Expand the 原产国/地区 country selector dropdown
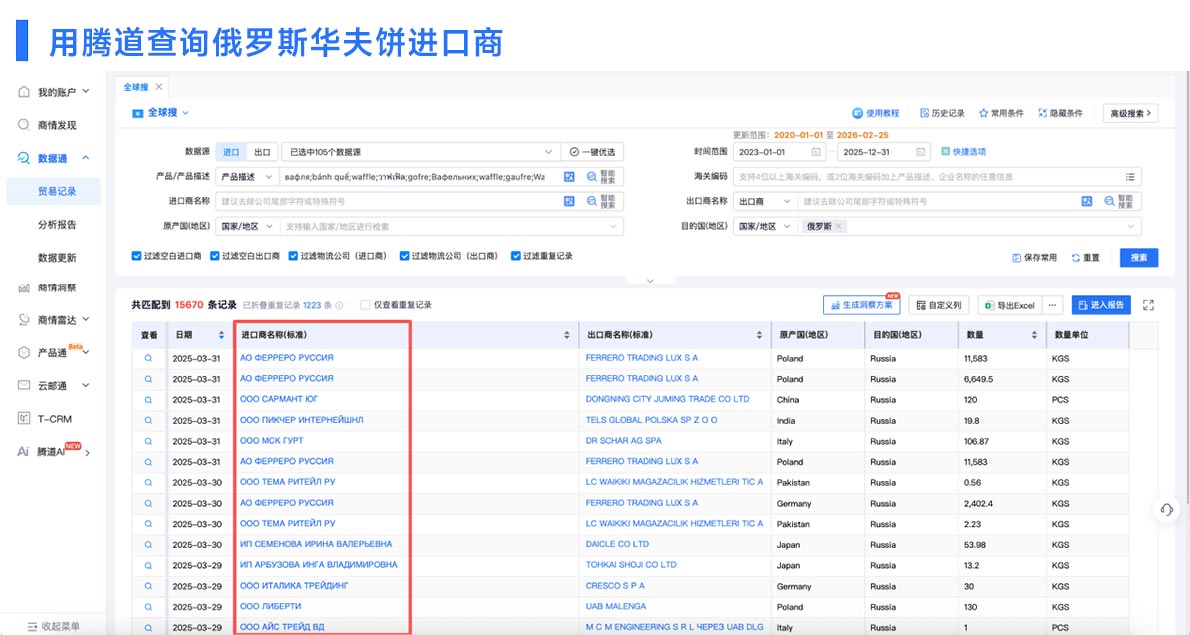 [x=611, y=227]
